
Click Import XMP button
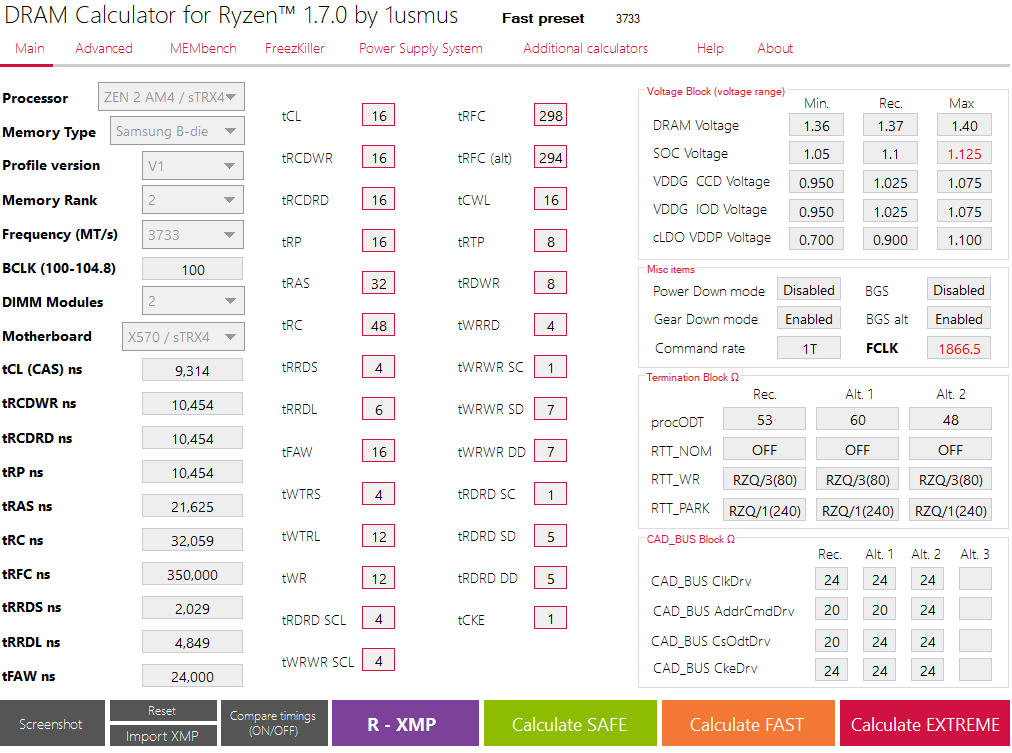click(163, 736)
